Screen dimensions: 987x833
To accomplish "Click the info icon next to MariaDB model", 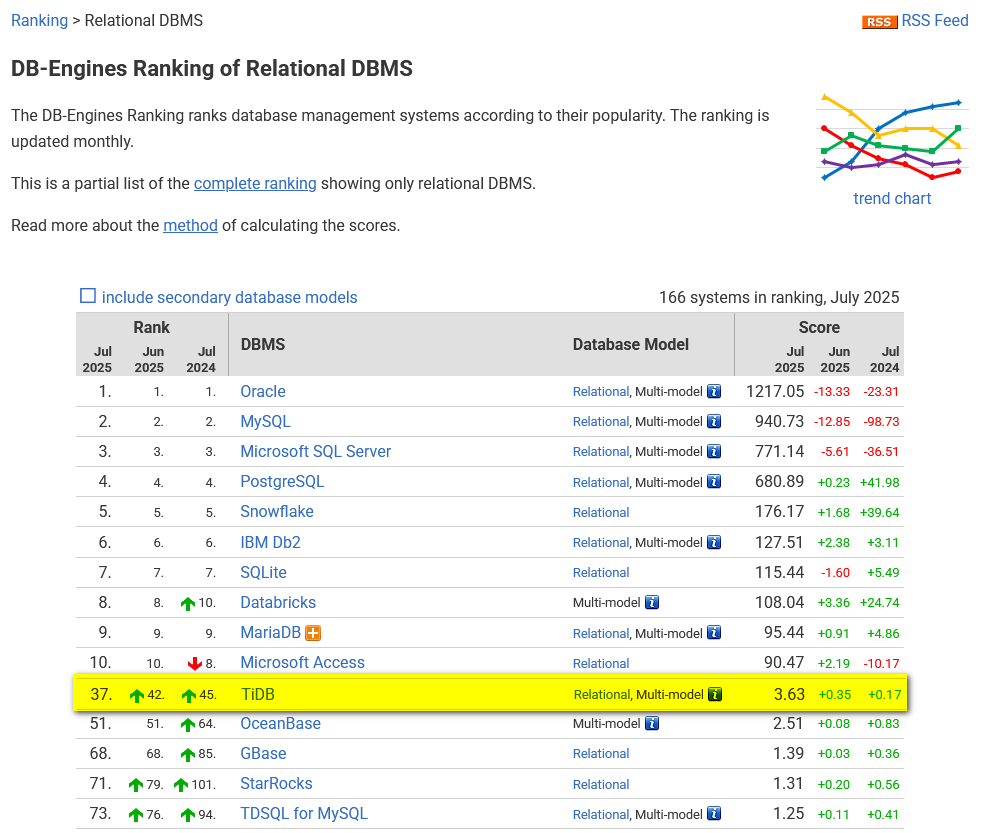I will pos(714,633).
